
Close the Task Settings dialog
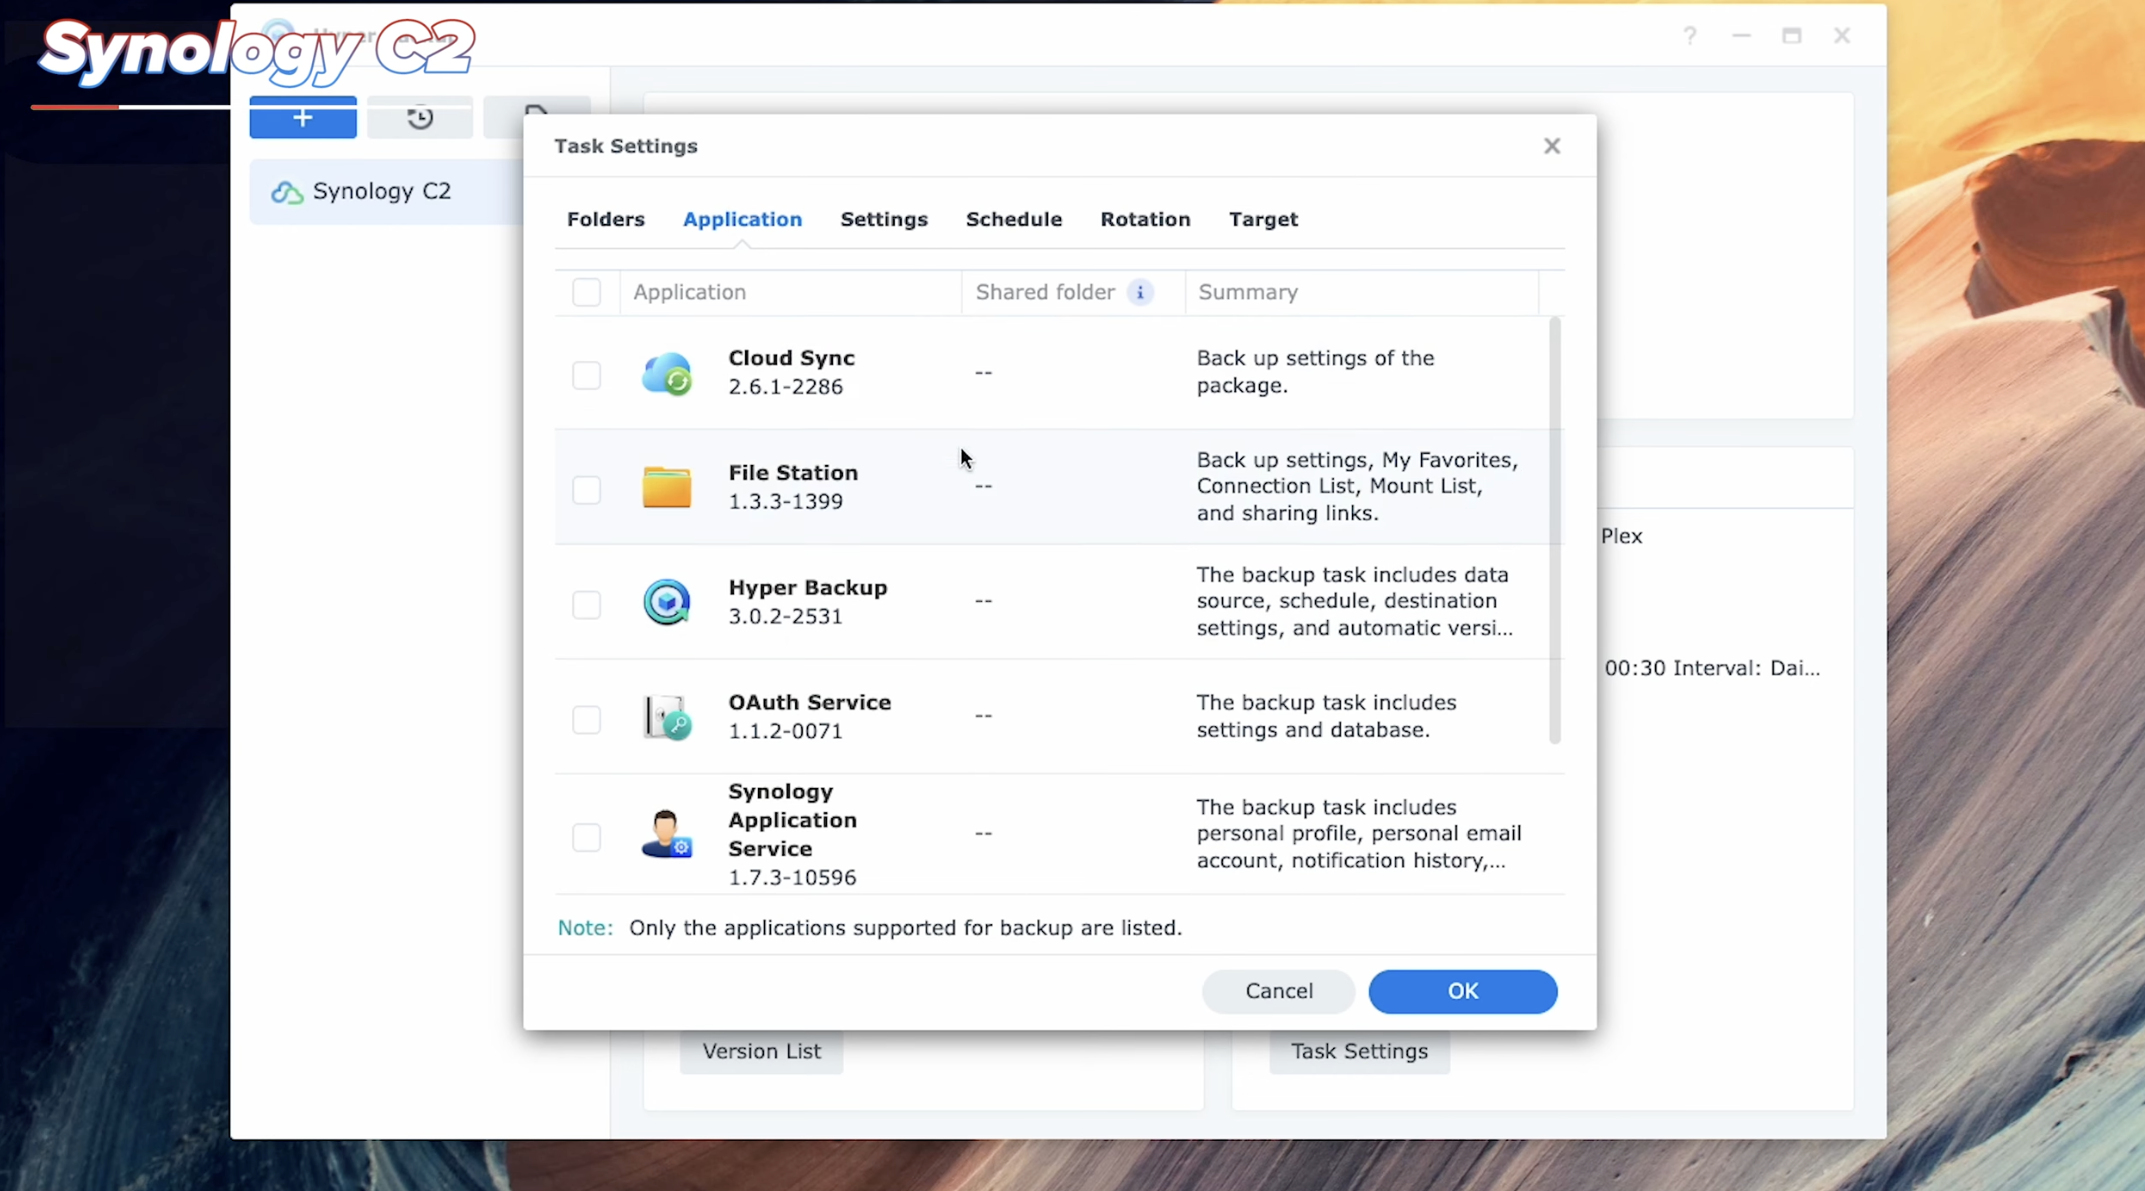pyautogui.click(x=1551, y=146)
